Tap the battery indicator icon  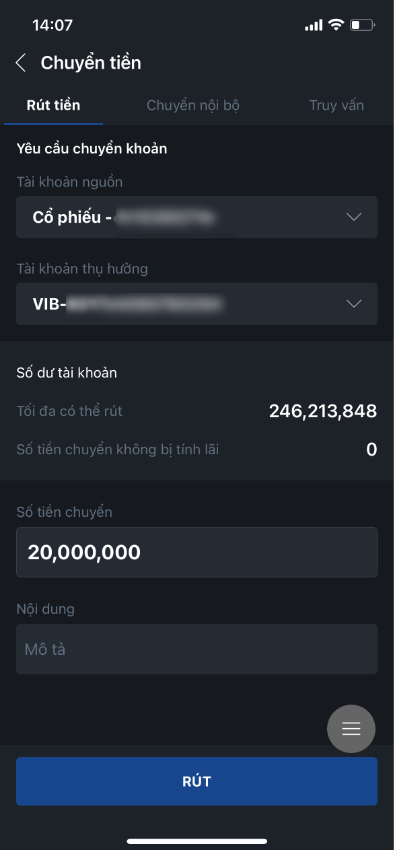click(362, 25)
